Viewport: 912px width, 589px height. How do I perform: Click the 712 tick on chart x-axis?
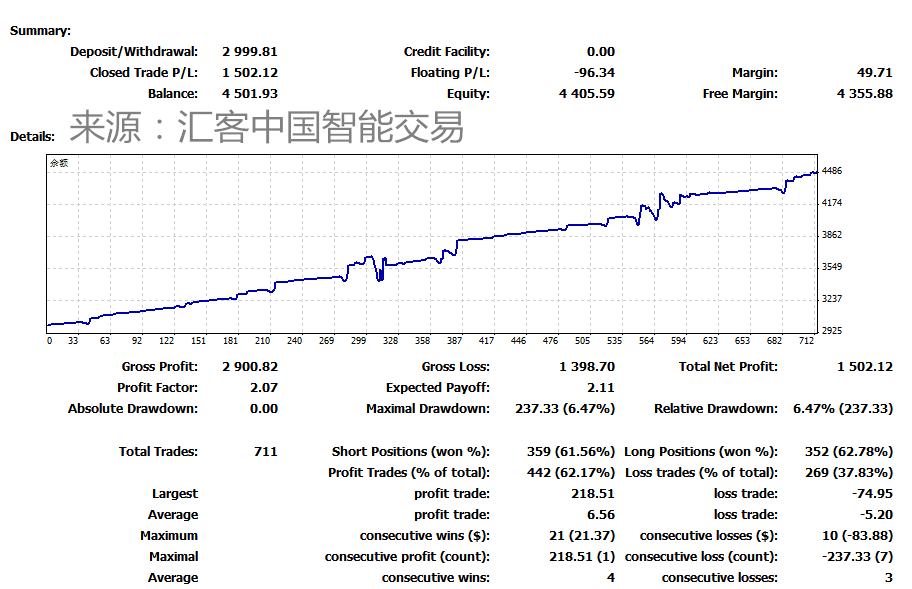806,341
